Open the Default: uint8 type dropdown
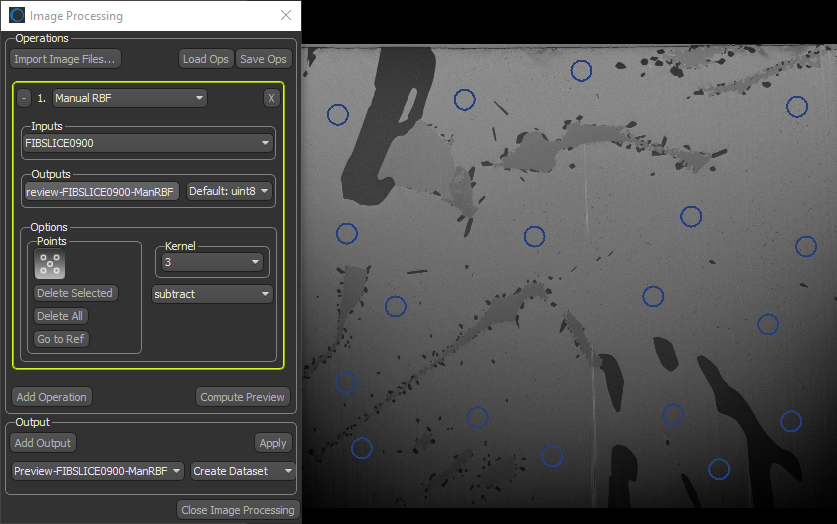 [x=229, y=191]
